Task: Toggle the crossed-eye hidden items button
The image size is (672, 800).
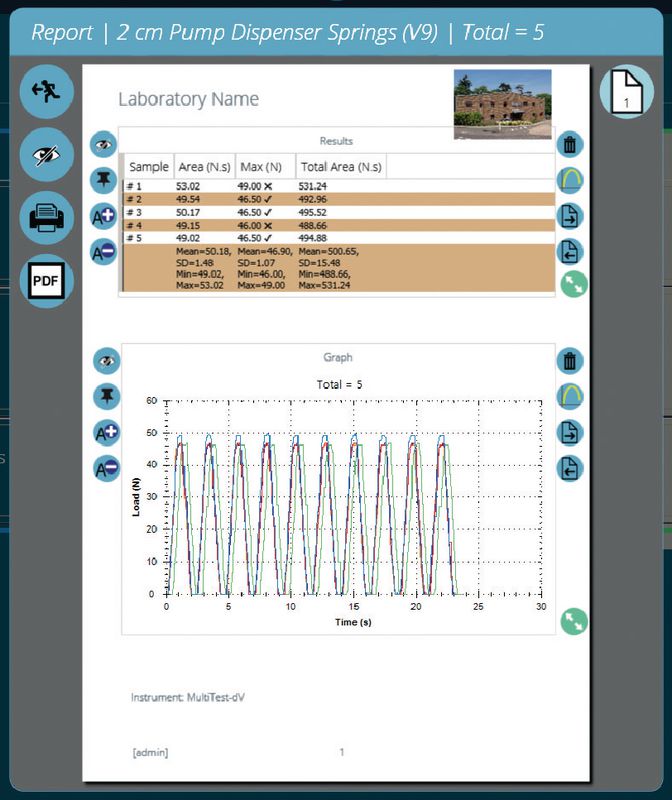Action: [46, 155]
